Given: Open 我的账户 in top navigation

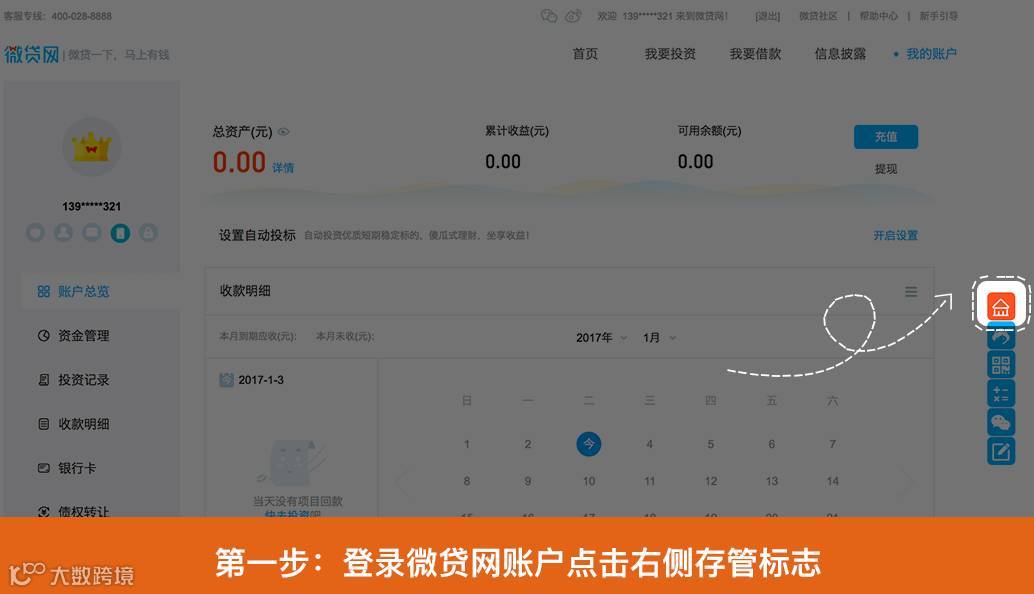Looking at the screenshot, I should coord(930,54).
